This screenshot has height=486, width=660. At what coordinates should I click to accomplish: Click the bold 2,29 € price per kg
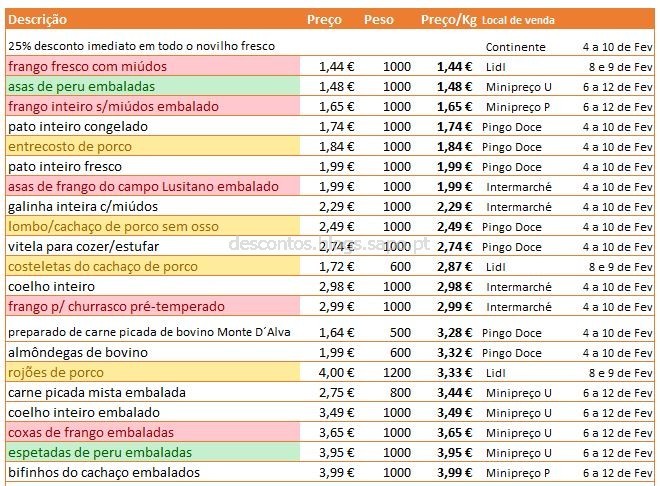(454, 207)
